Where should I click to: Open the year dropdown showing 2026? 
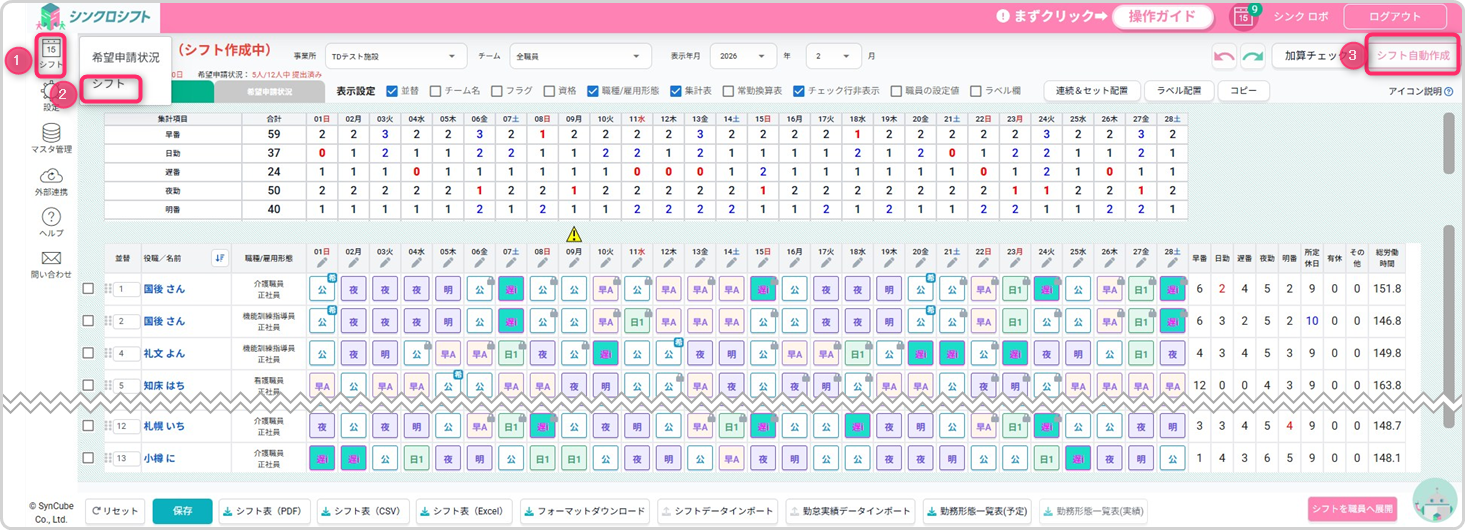pos(742,56)
